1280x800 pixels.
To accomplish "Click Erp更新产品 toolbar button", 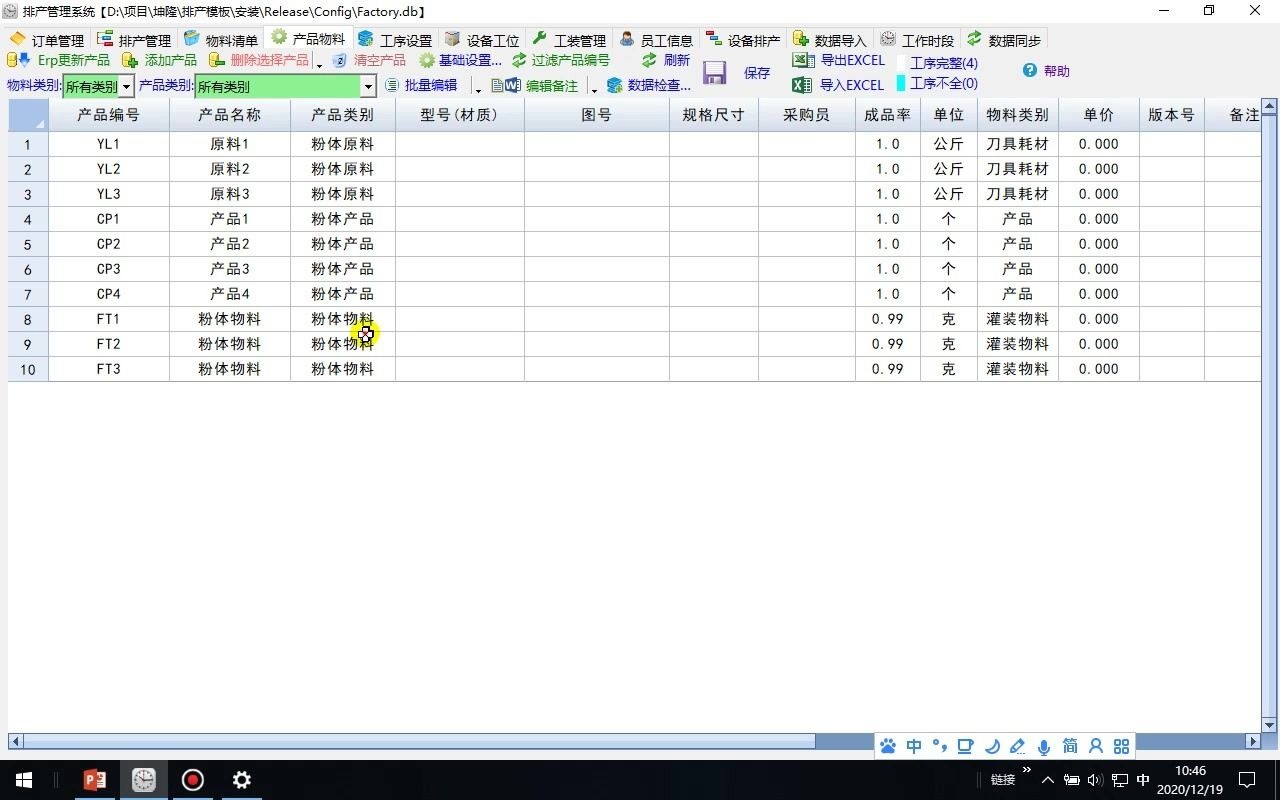I will point(60,61).
